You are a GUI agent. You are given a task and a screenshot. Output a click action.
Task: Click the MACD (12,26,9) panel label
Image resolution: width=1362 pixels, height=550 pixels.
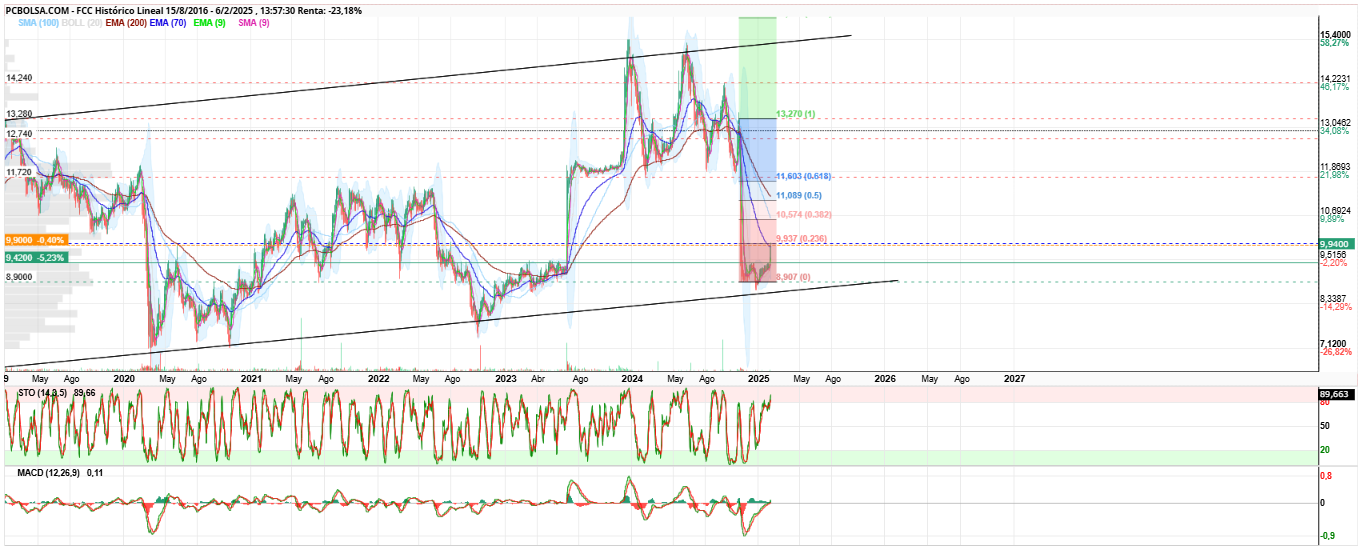[47, 472]
